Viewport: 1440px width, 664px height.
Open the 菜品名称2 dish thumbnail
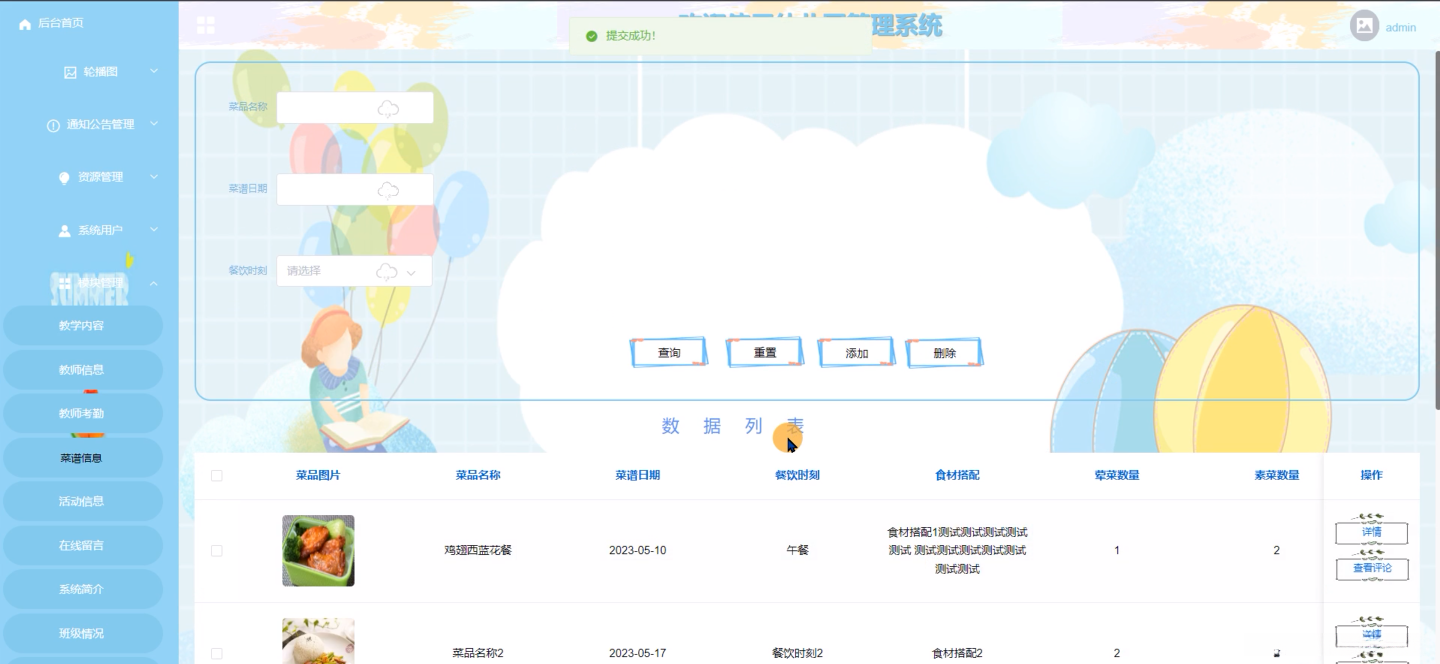coord(318,641)
